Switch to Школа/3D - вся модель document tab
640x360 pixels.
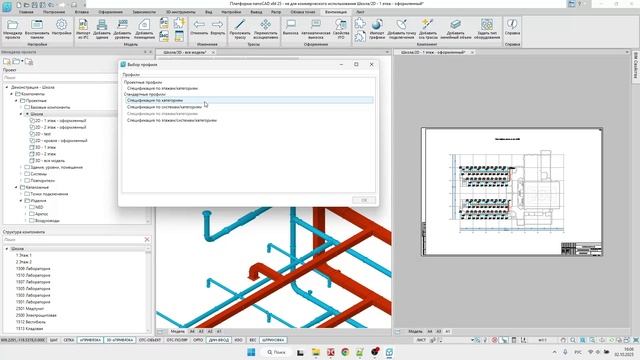pyautogui.click(x=185, y=52)
